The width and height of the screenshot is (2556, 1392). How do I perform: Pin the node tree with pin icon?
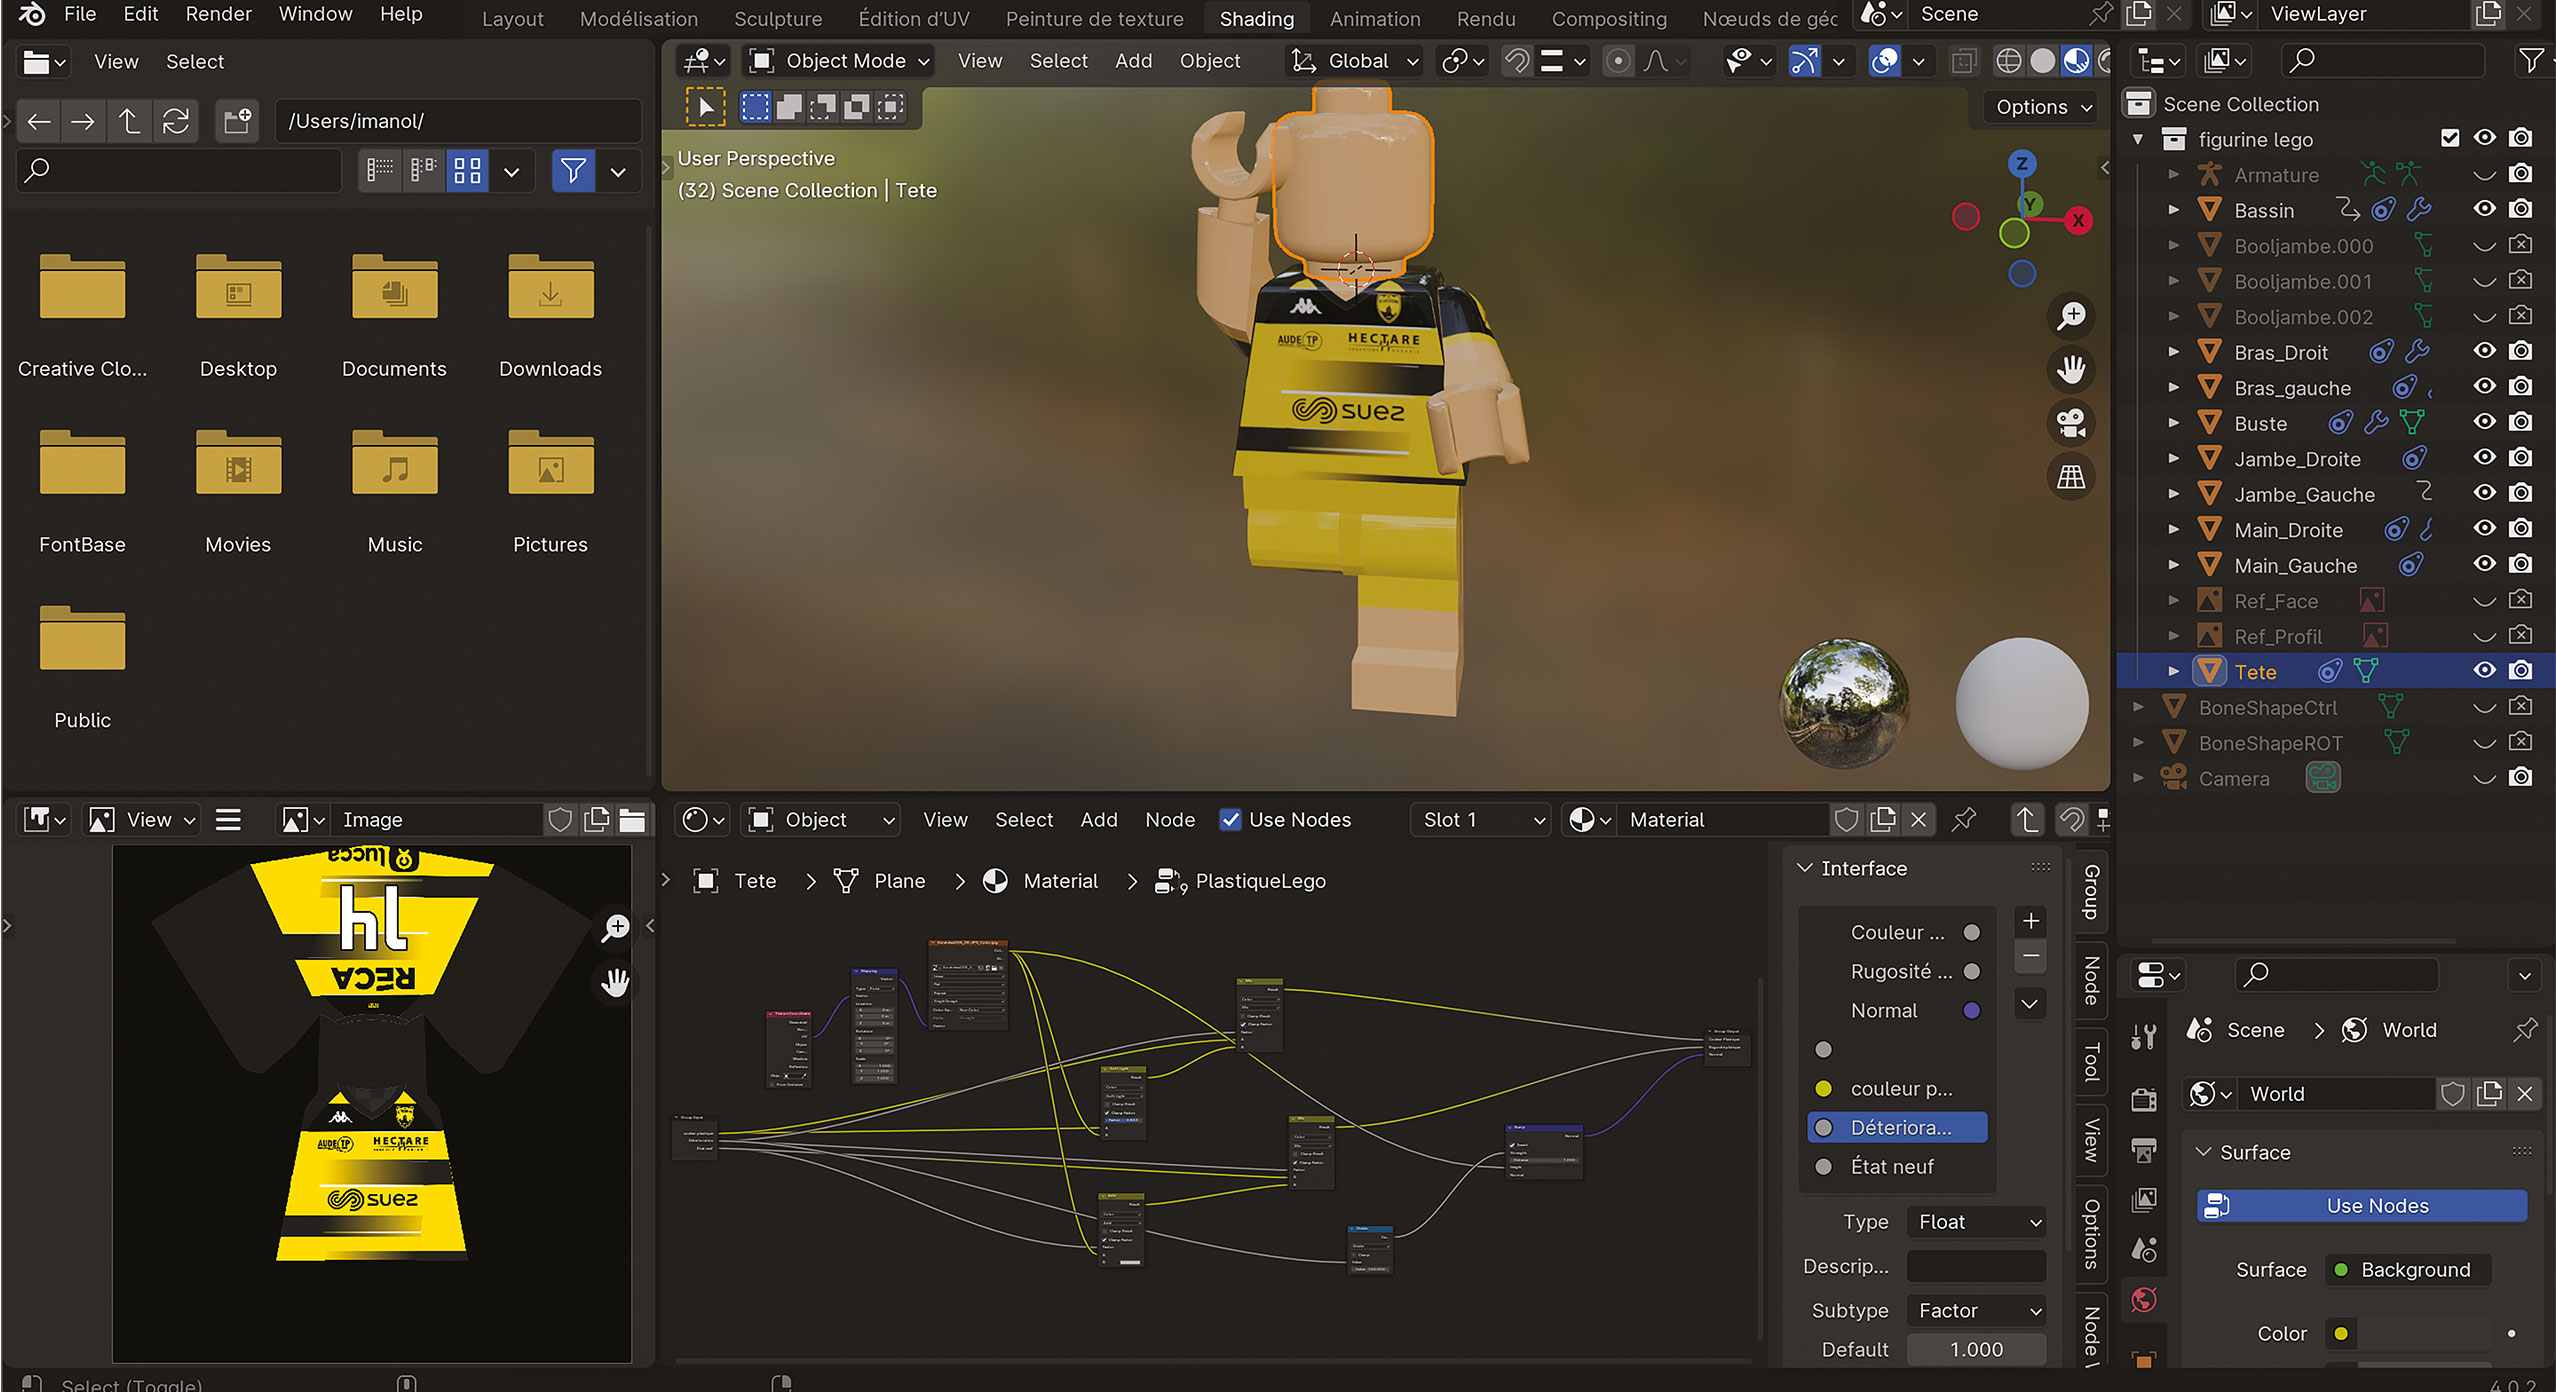(x=1964, y=820)
